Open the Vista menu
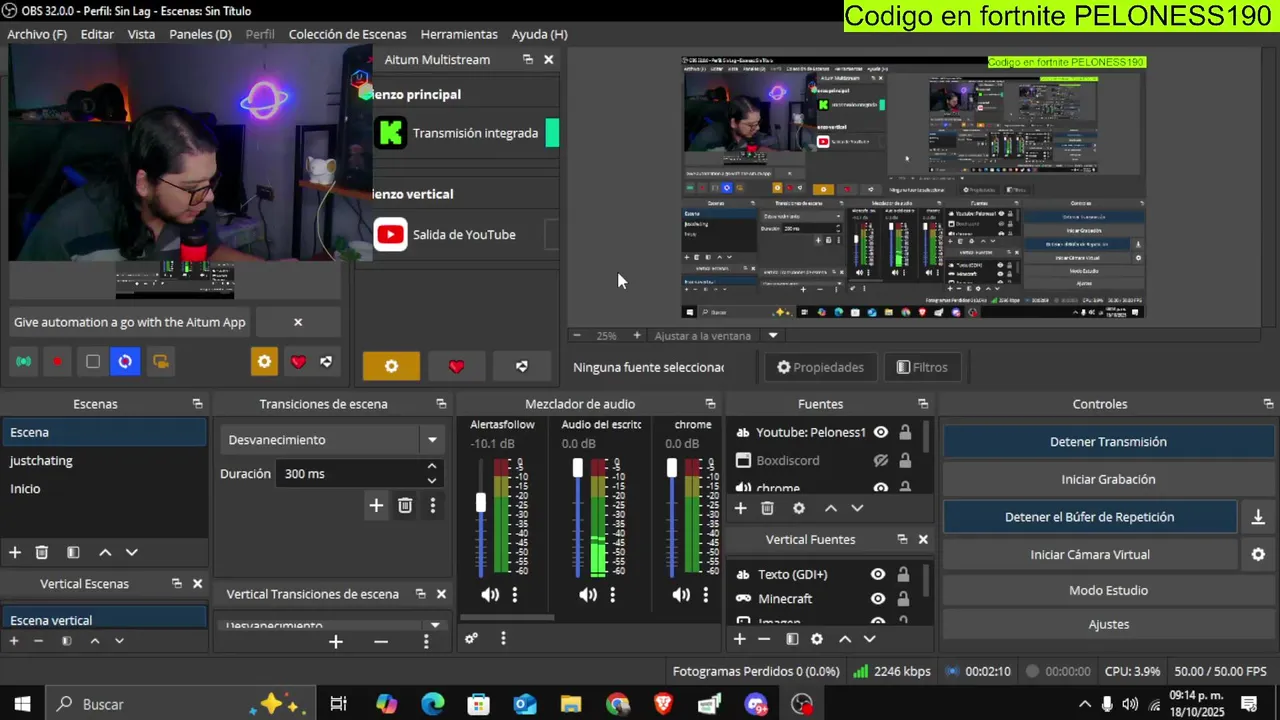Screen dimensions: 1280x720 [x=141, y=34]
